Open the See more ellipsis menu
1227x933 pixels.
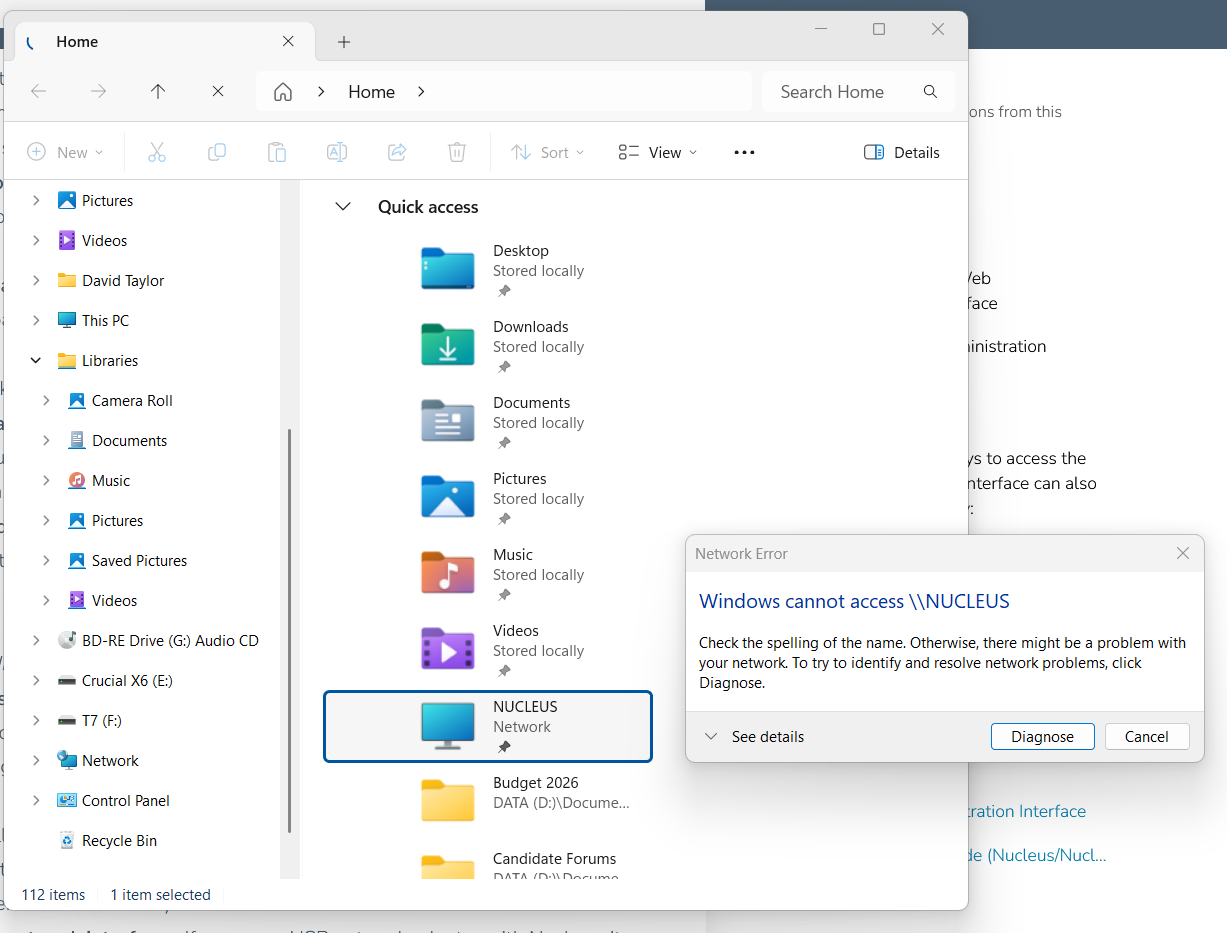744,152
